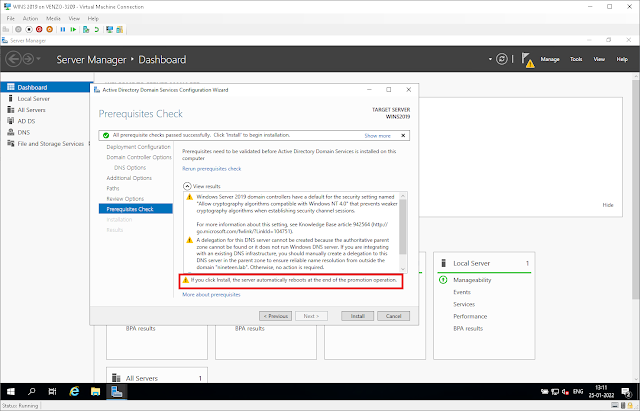Viewport: 640px width, 411px height.
Task: Refresh the Server Manager dashboard
Action: click(502, 59)
